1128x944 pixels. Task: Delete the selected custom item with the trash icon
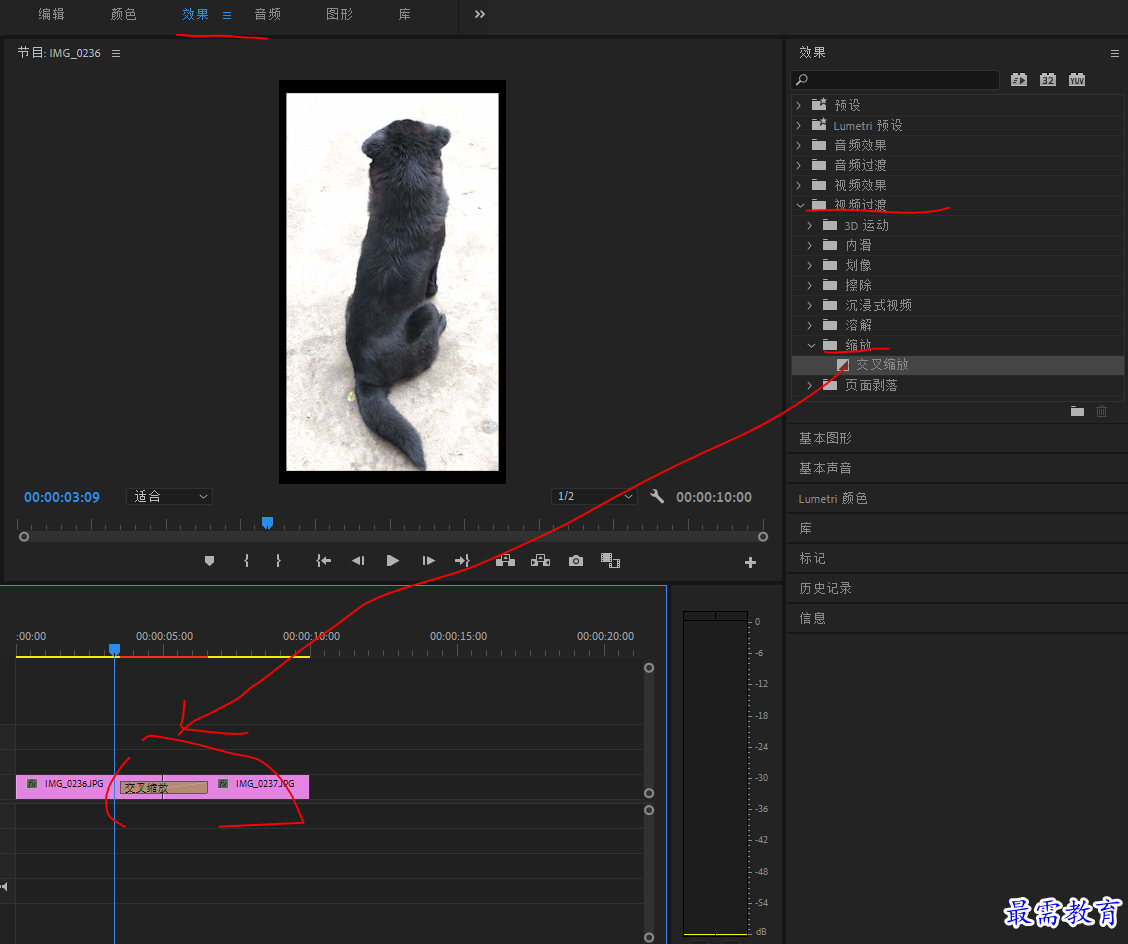(x=1101, y=412)
